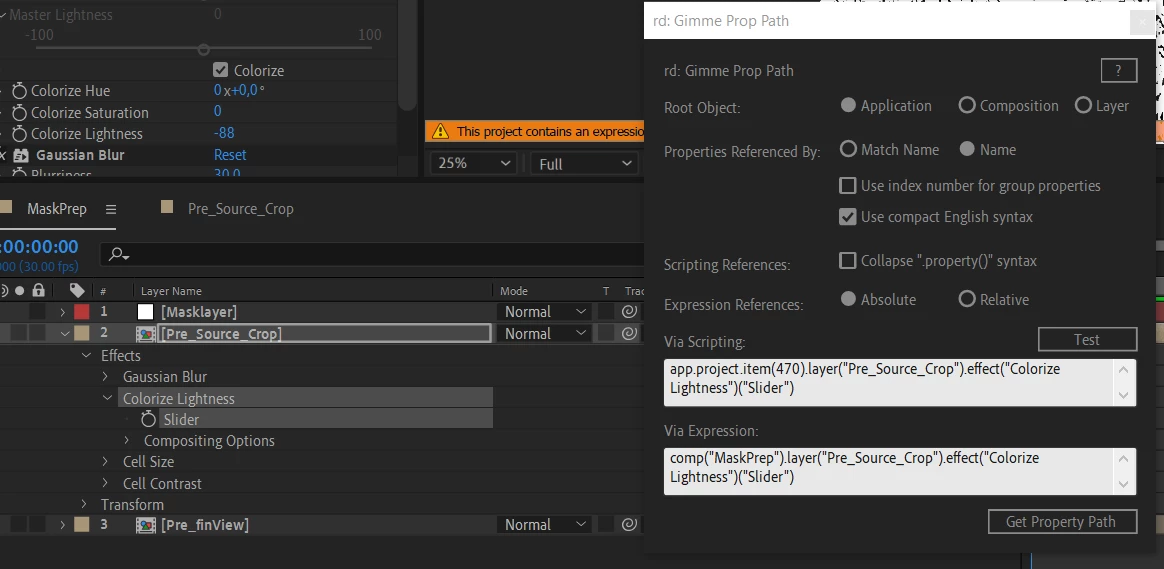
Task: Select the Slider property row
Action: pos(327,419)
